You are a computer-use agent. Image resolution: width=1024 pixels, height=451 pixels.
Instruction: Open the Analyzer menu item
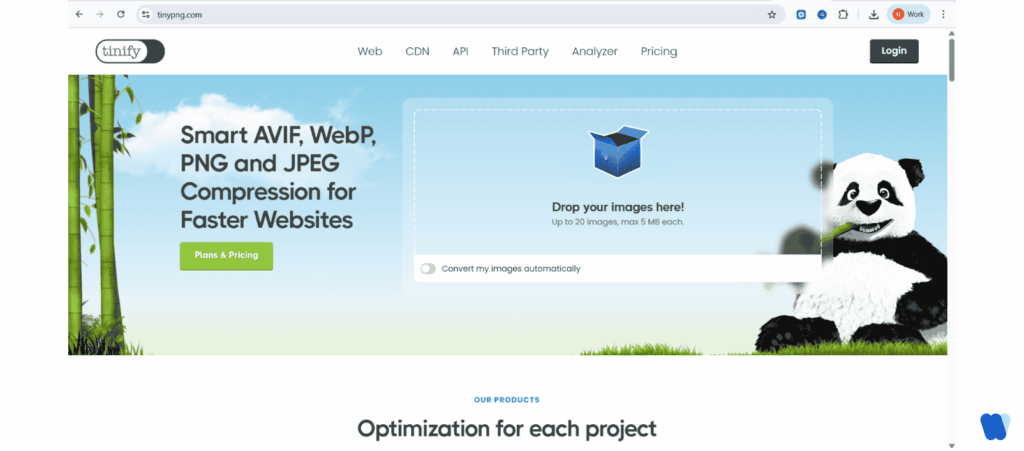click(x=594, y=52)
